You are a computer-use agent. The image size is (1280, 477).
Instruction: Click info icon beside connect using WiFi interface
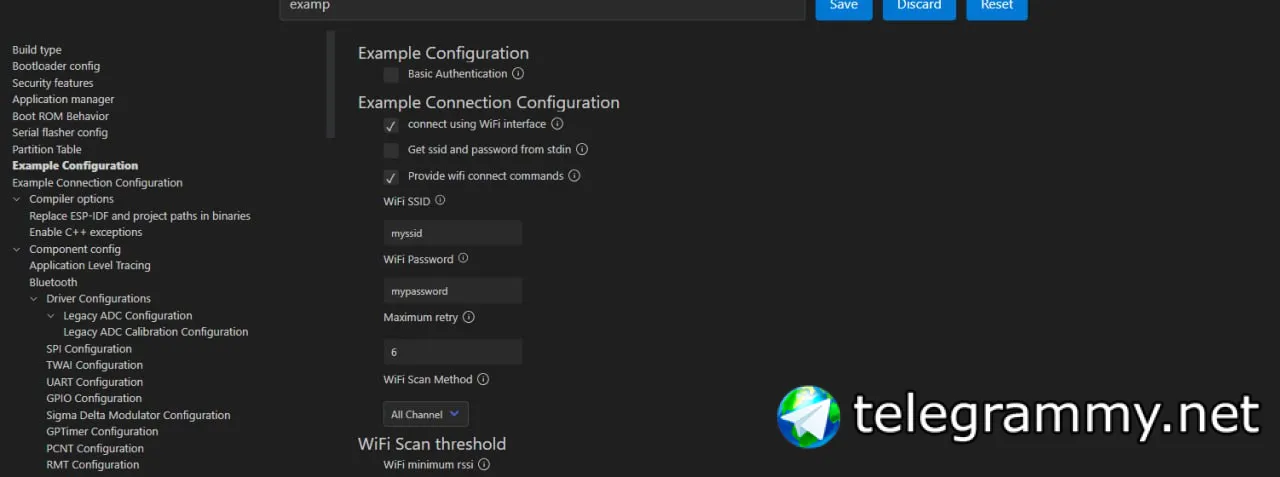click(x=557, y=125)
